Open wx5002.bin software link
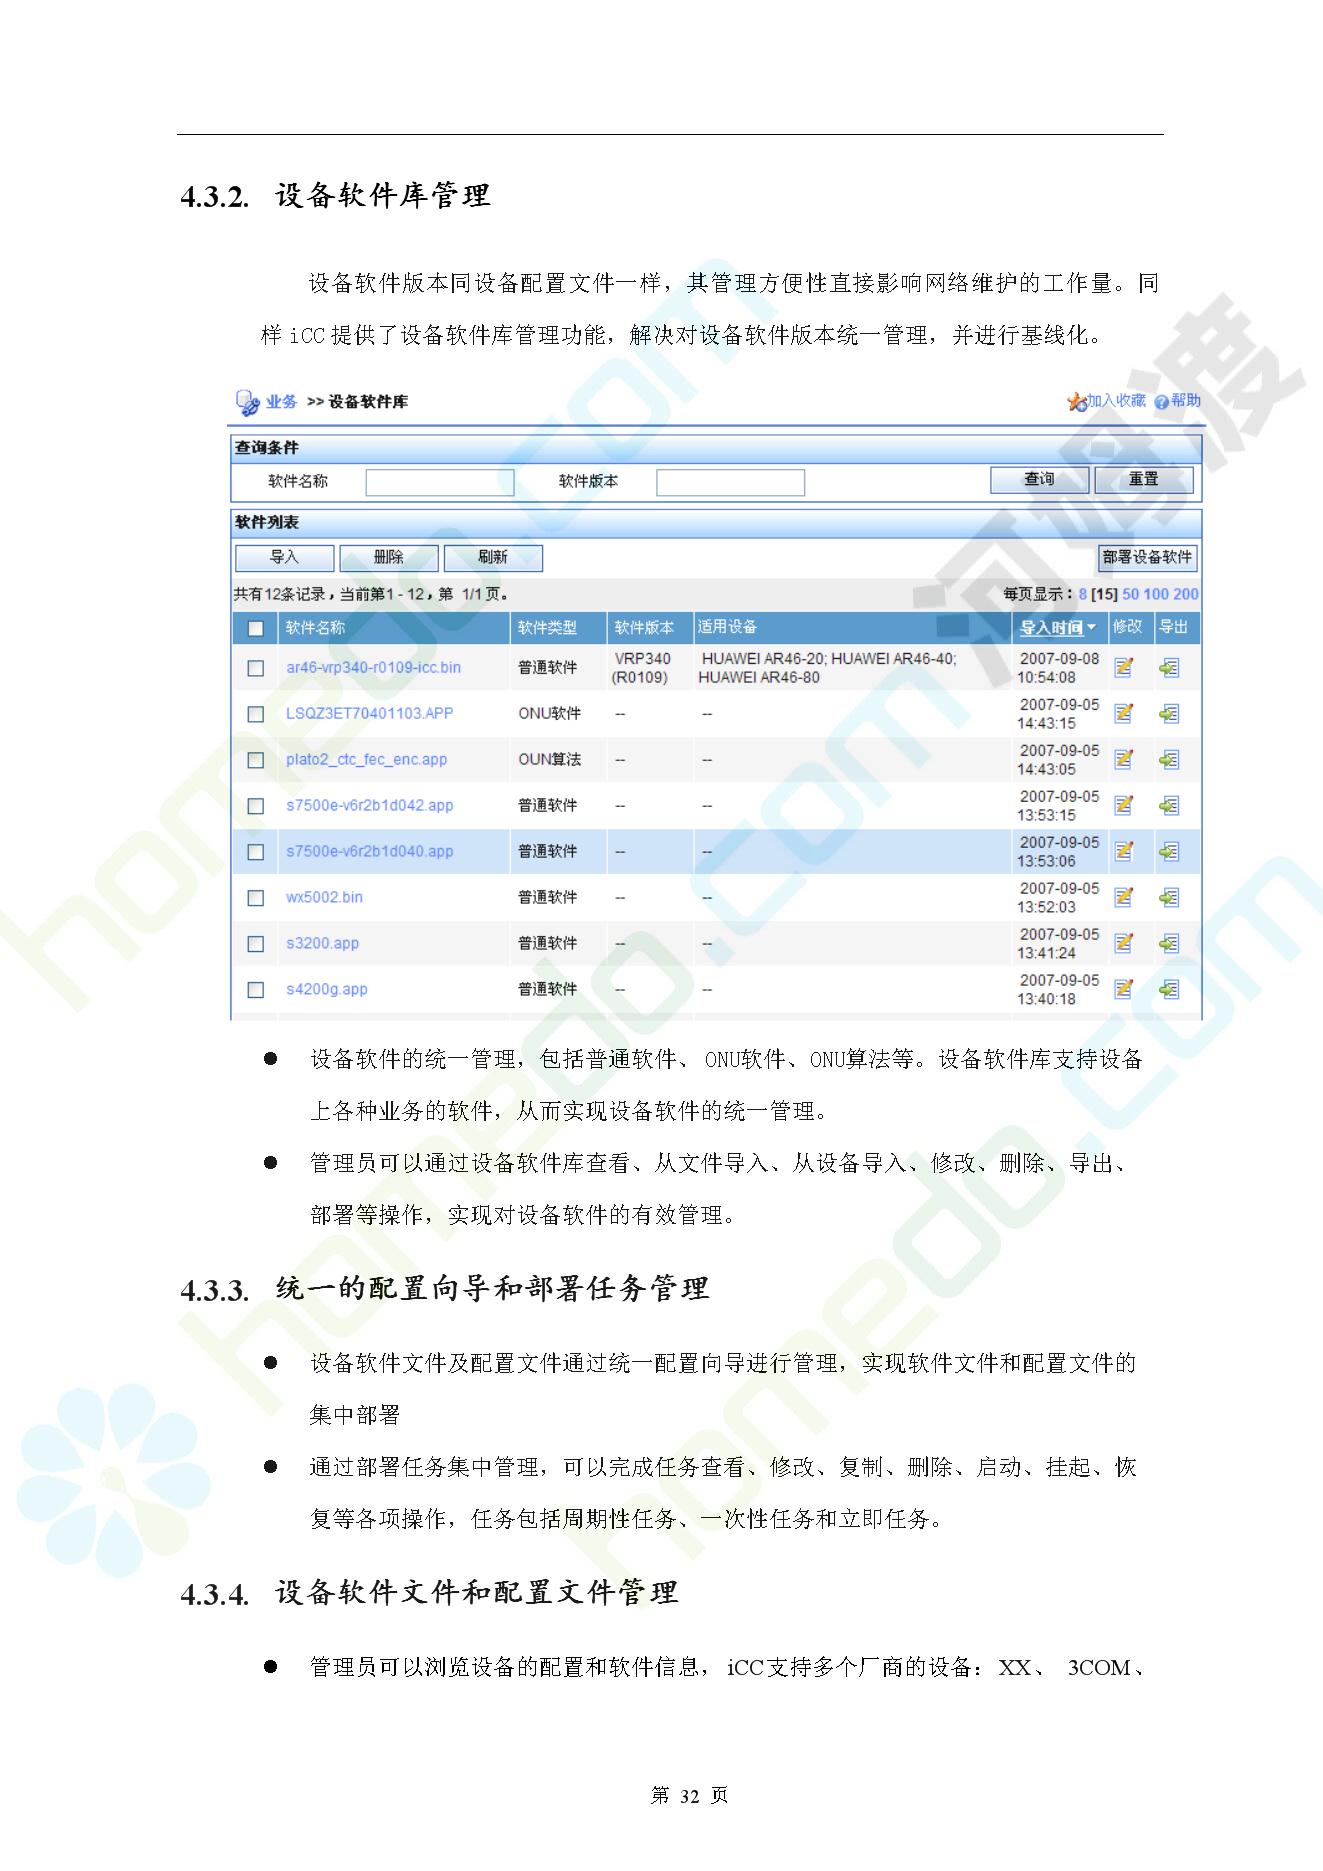The image size is (1323, 1871). click(x=324, y=897)
